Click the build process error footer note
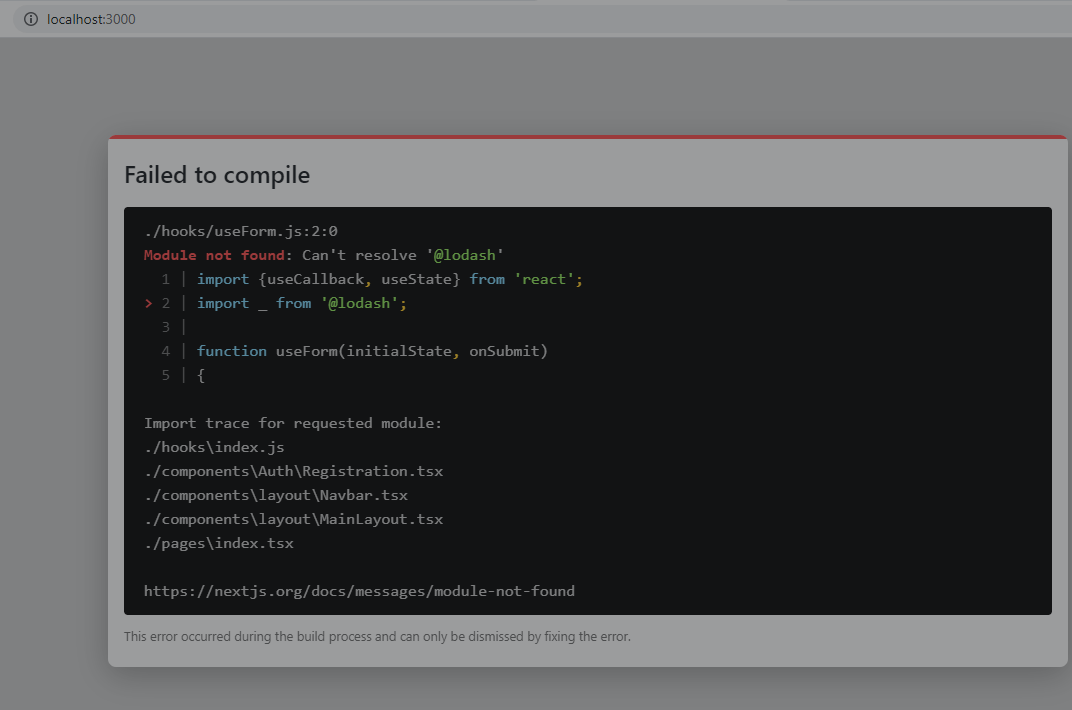 [x=377, y=636]
